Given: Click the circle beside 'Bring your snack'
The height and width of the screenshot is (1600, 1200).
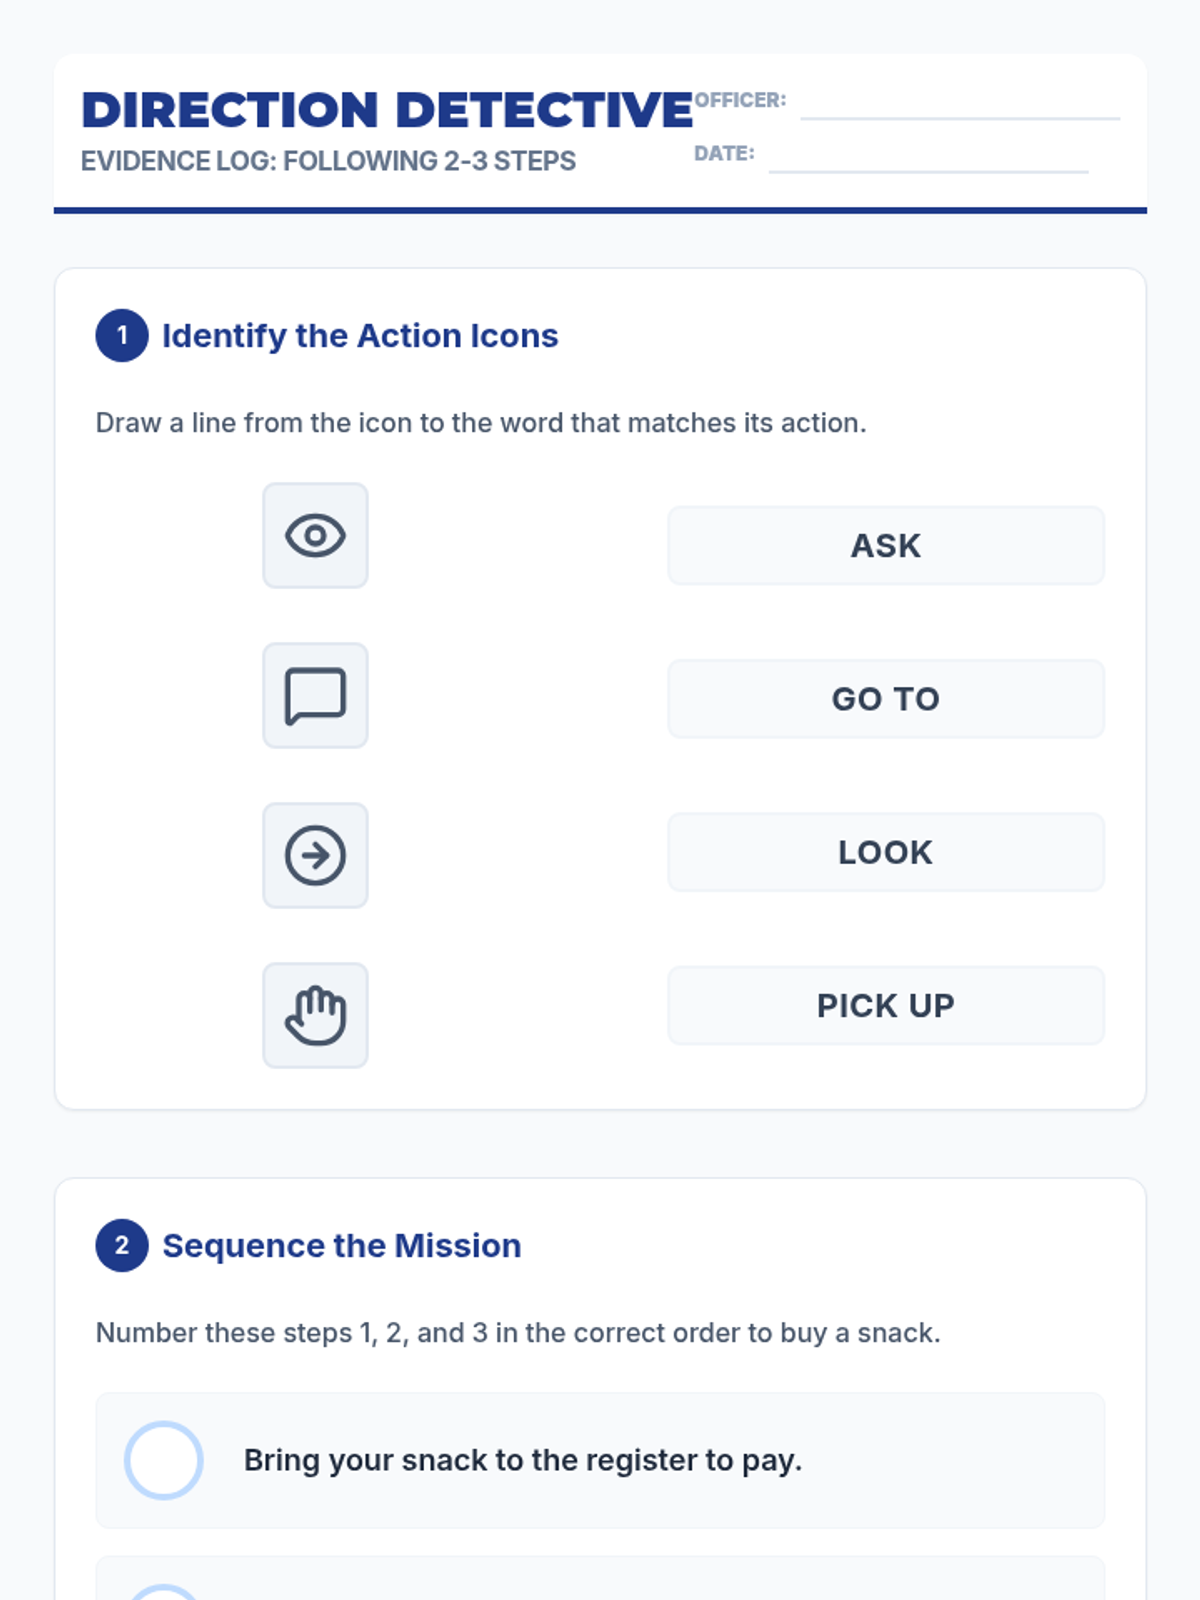Looking at the screenshot, I should [164, 1460].
